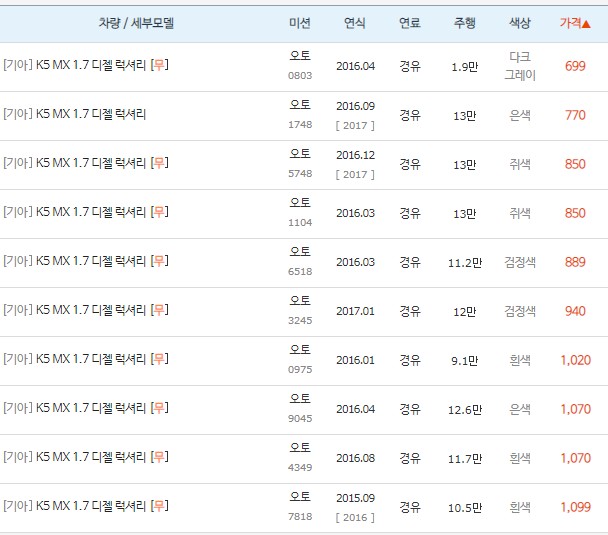Click mileage 9.1만
608x535 pixels.
click(465, 361)
